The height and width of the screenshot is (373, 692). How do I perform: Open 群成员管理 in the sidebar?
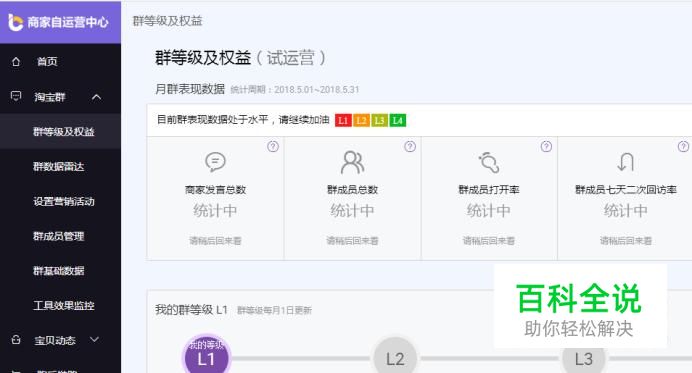pyautogui.click(x=60, y=236)
